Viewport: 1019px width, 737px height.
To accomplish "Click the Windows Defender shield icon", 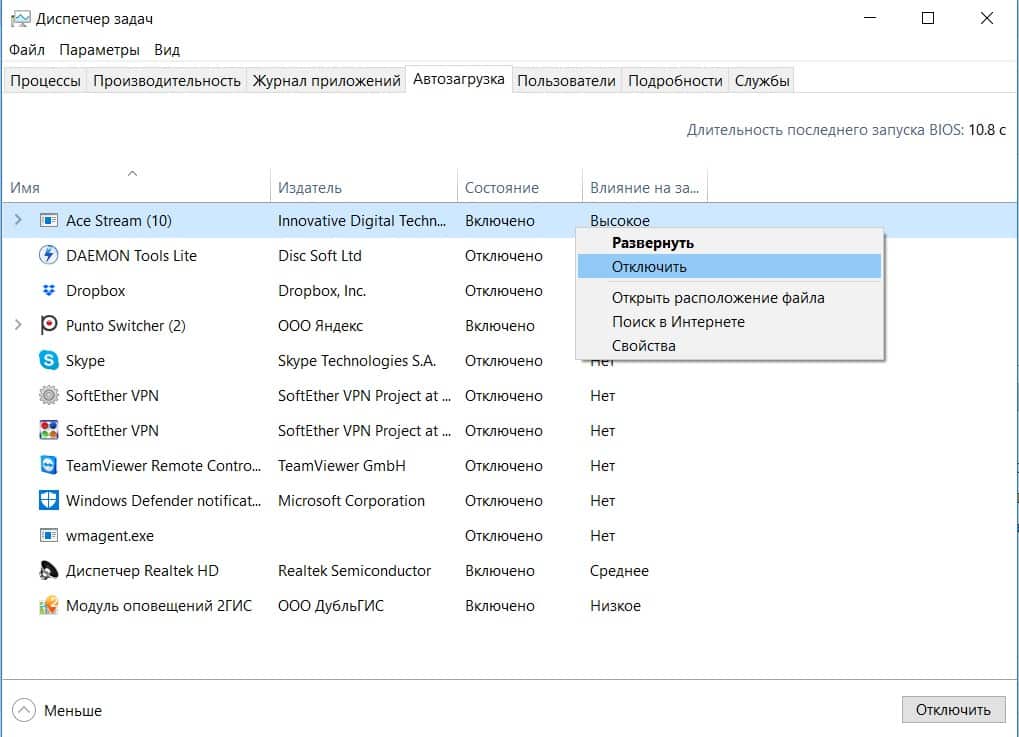I will (x=48, y=501).
